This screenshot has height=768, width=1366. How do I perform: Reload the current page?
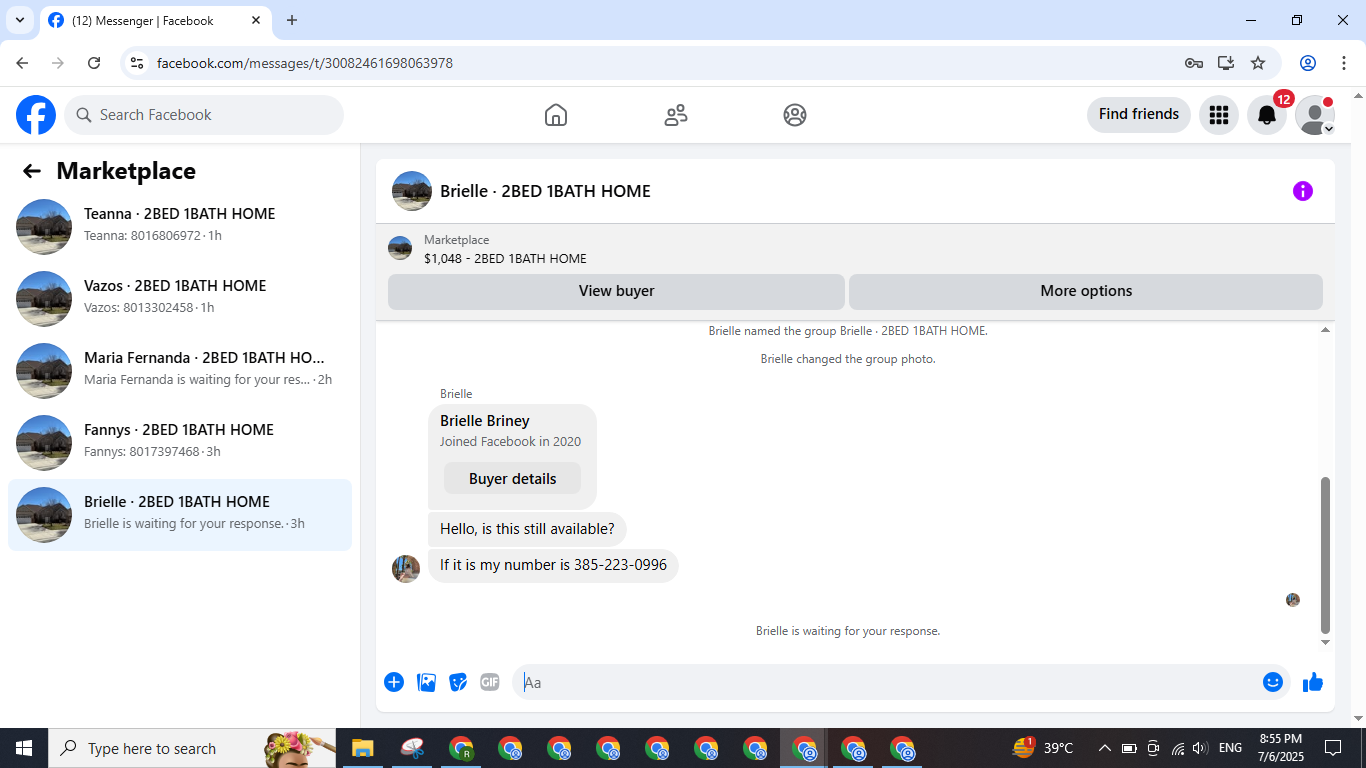pos(94,63)
